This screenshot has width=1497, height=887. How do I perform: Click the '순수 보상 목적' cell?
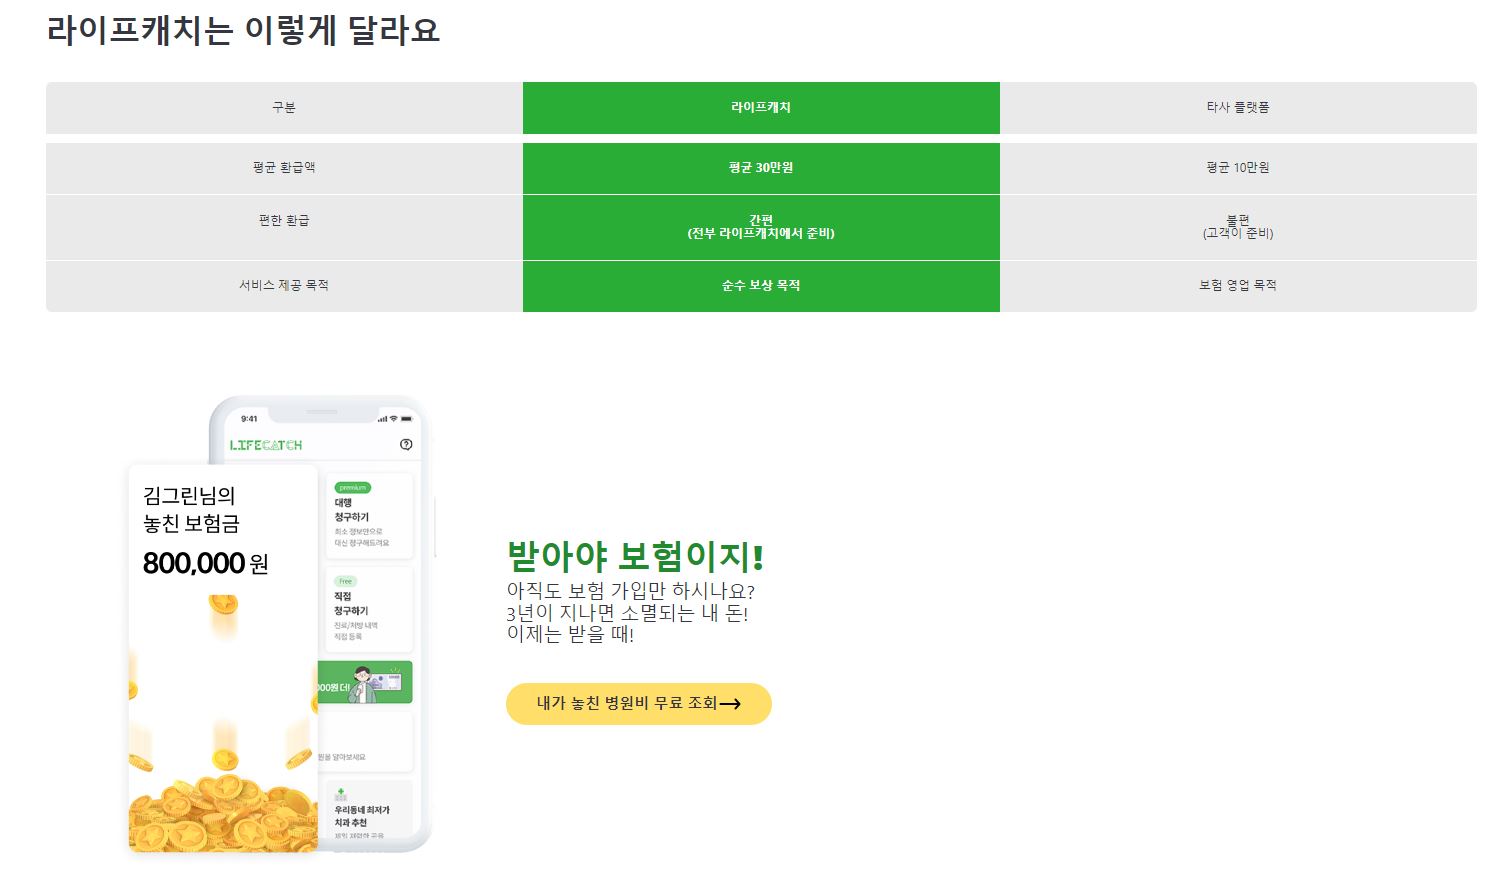tap(761, 286)
